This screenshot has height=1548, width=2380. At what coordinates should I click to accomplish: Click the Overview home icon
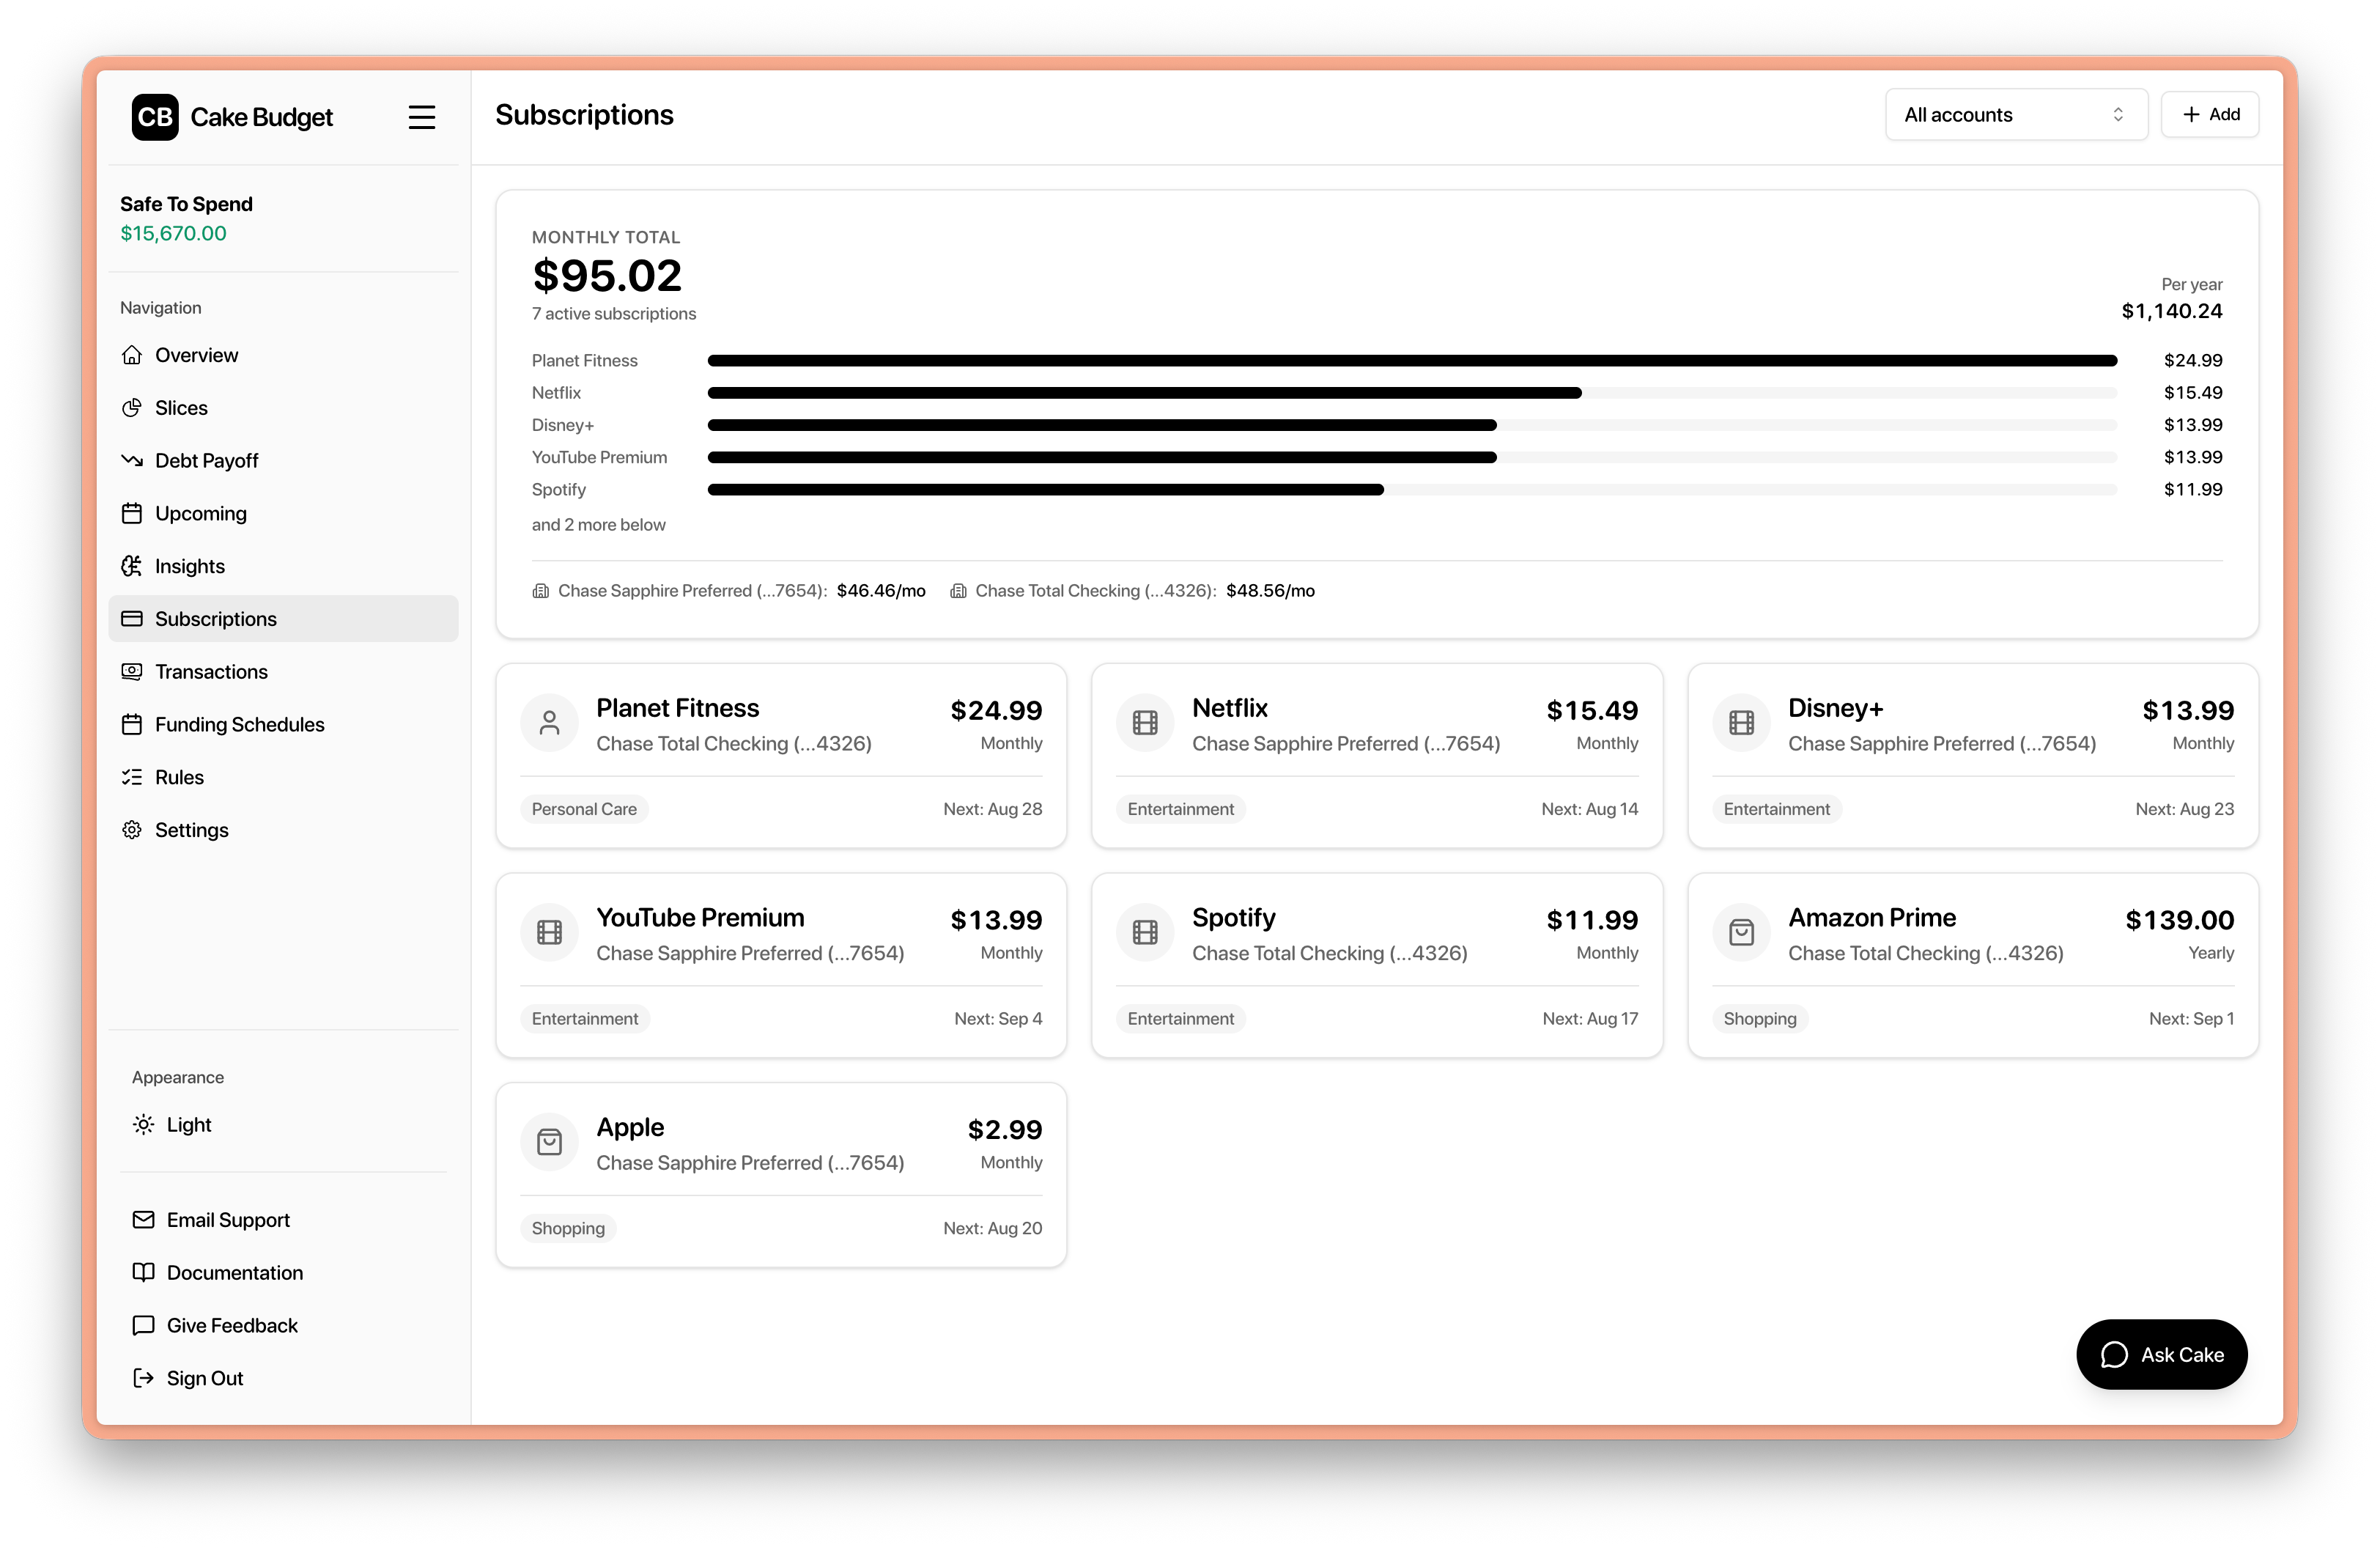[x=132, y=355]
